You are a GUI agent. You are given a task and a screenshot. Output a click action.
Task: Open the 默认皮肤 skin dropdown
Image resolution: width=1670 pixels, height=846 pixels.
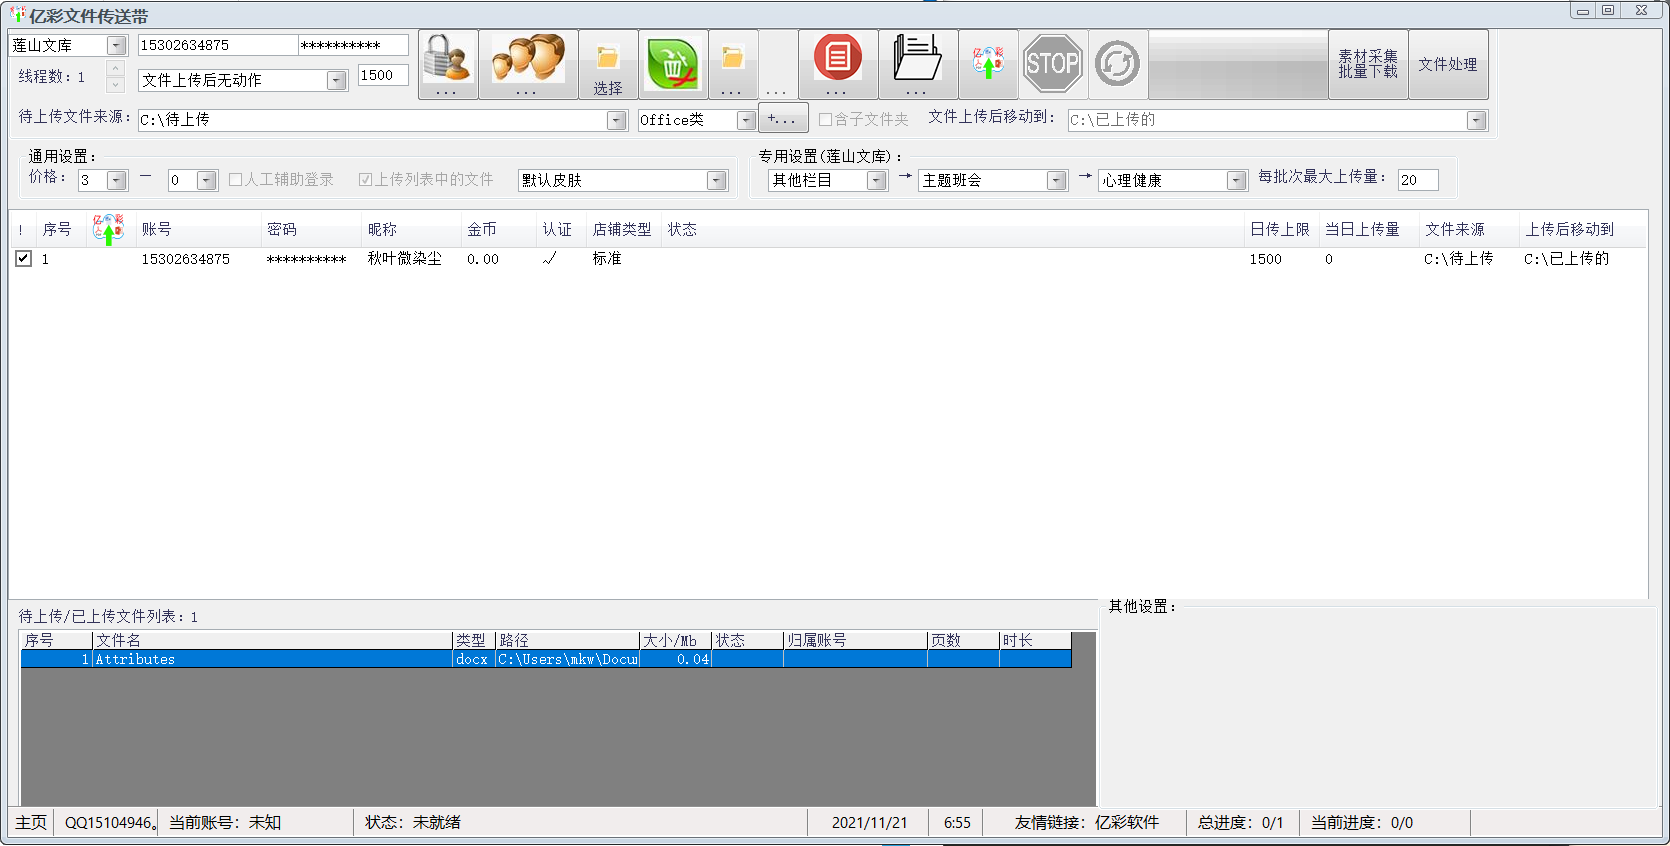[x=716, y=180]
